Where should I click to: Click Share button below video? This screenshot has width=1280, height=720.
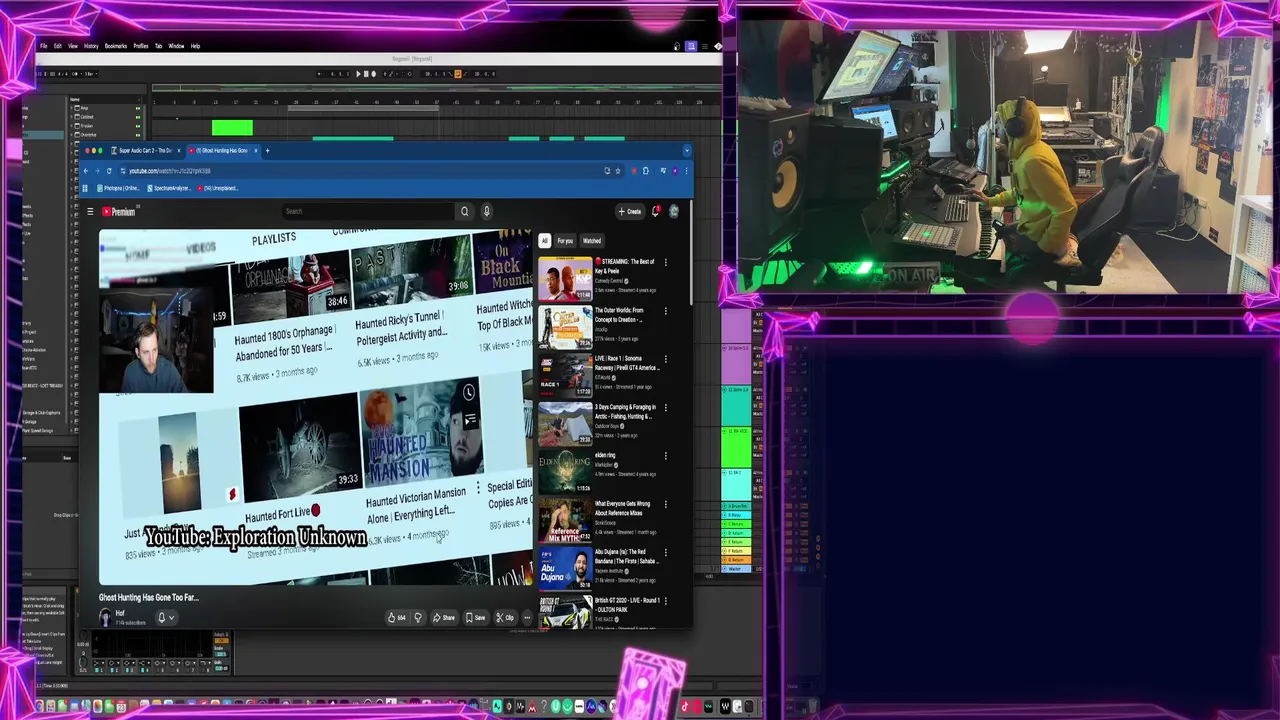(x=443, y=617)
